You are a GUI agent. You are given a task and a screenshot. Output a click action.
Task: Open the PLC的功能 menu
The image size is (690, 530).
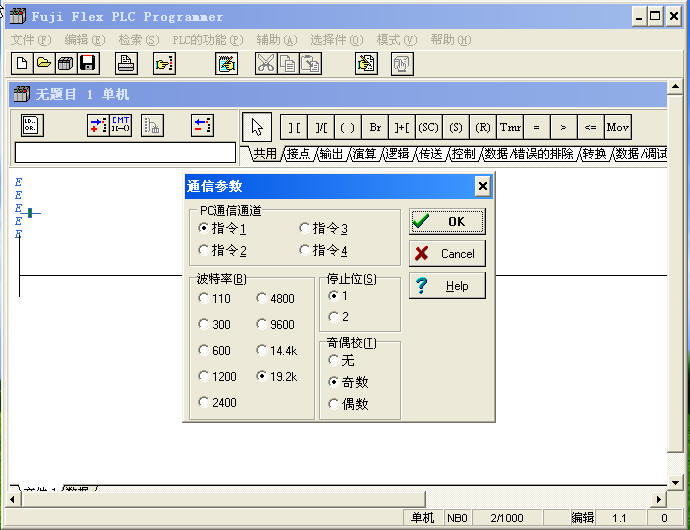pos(207,40)
